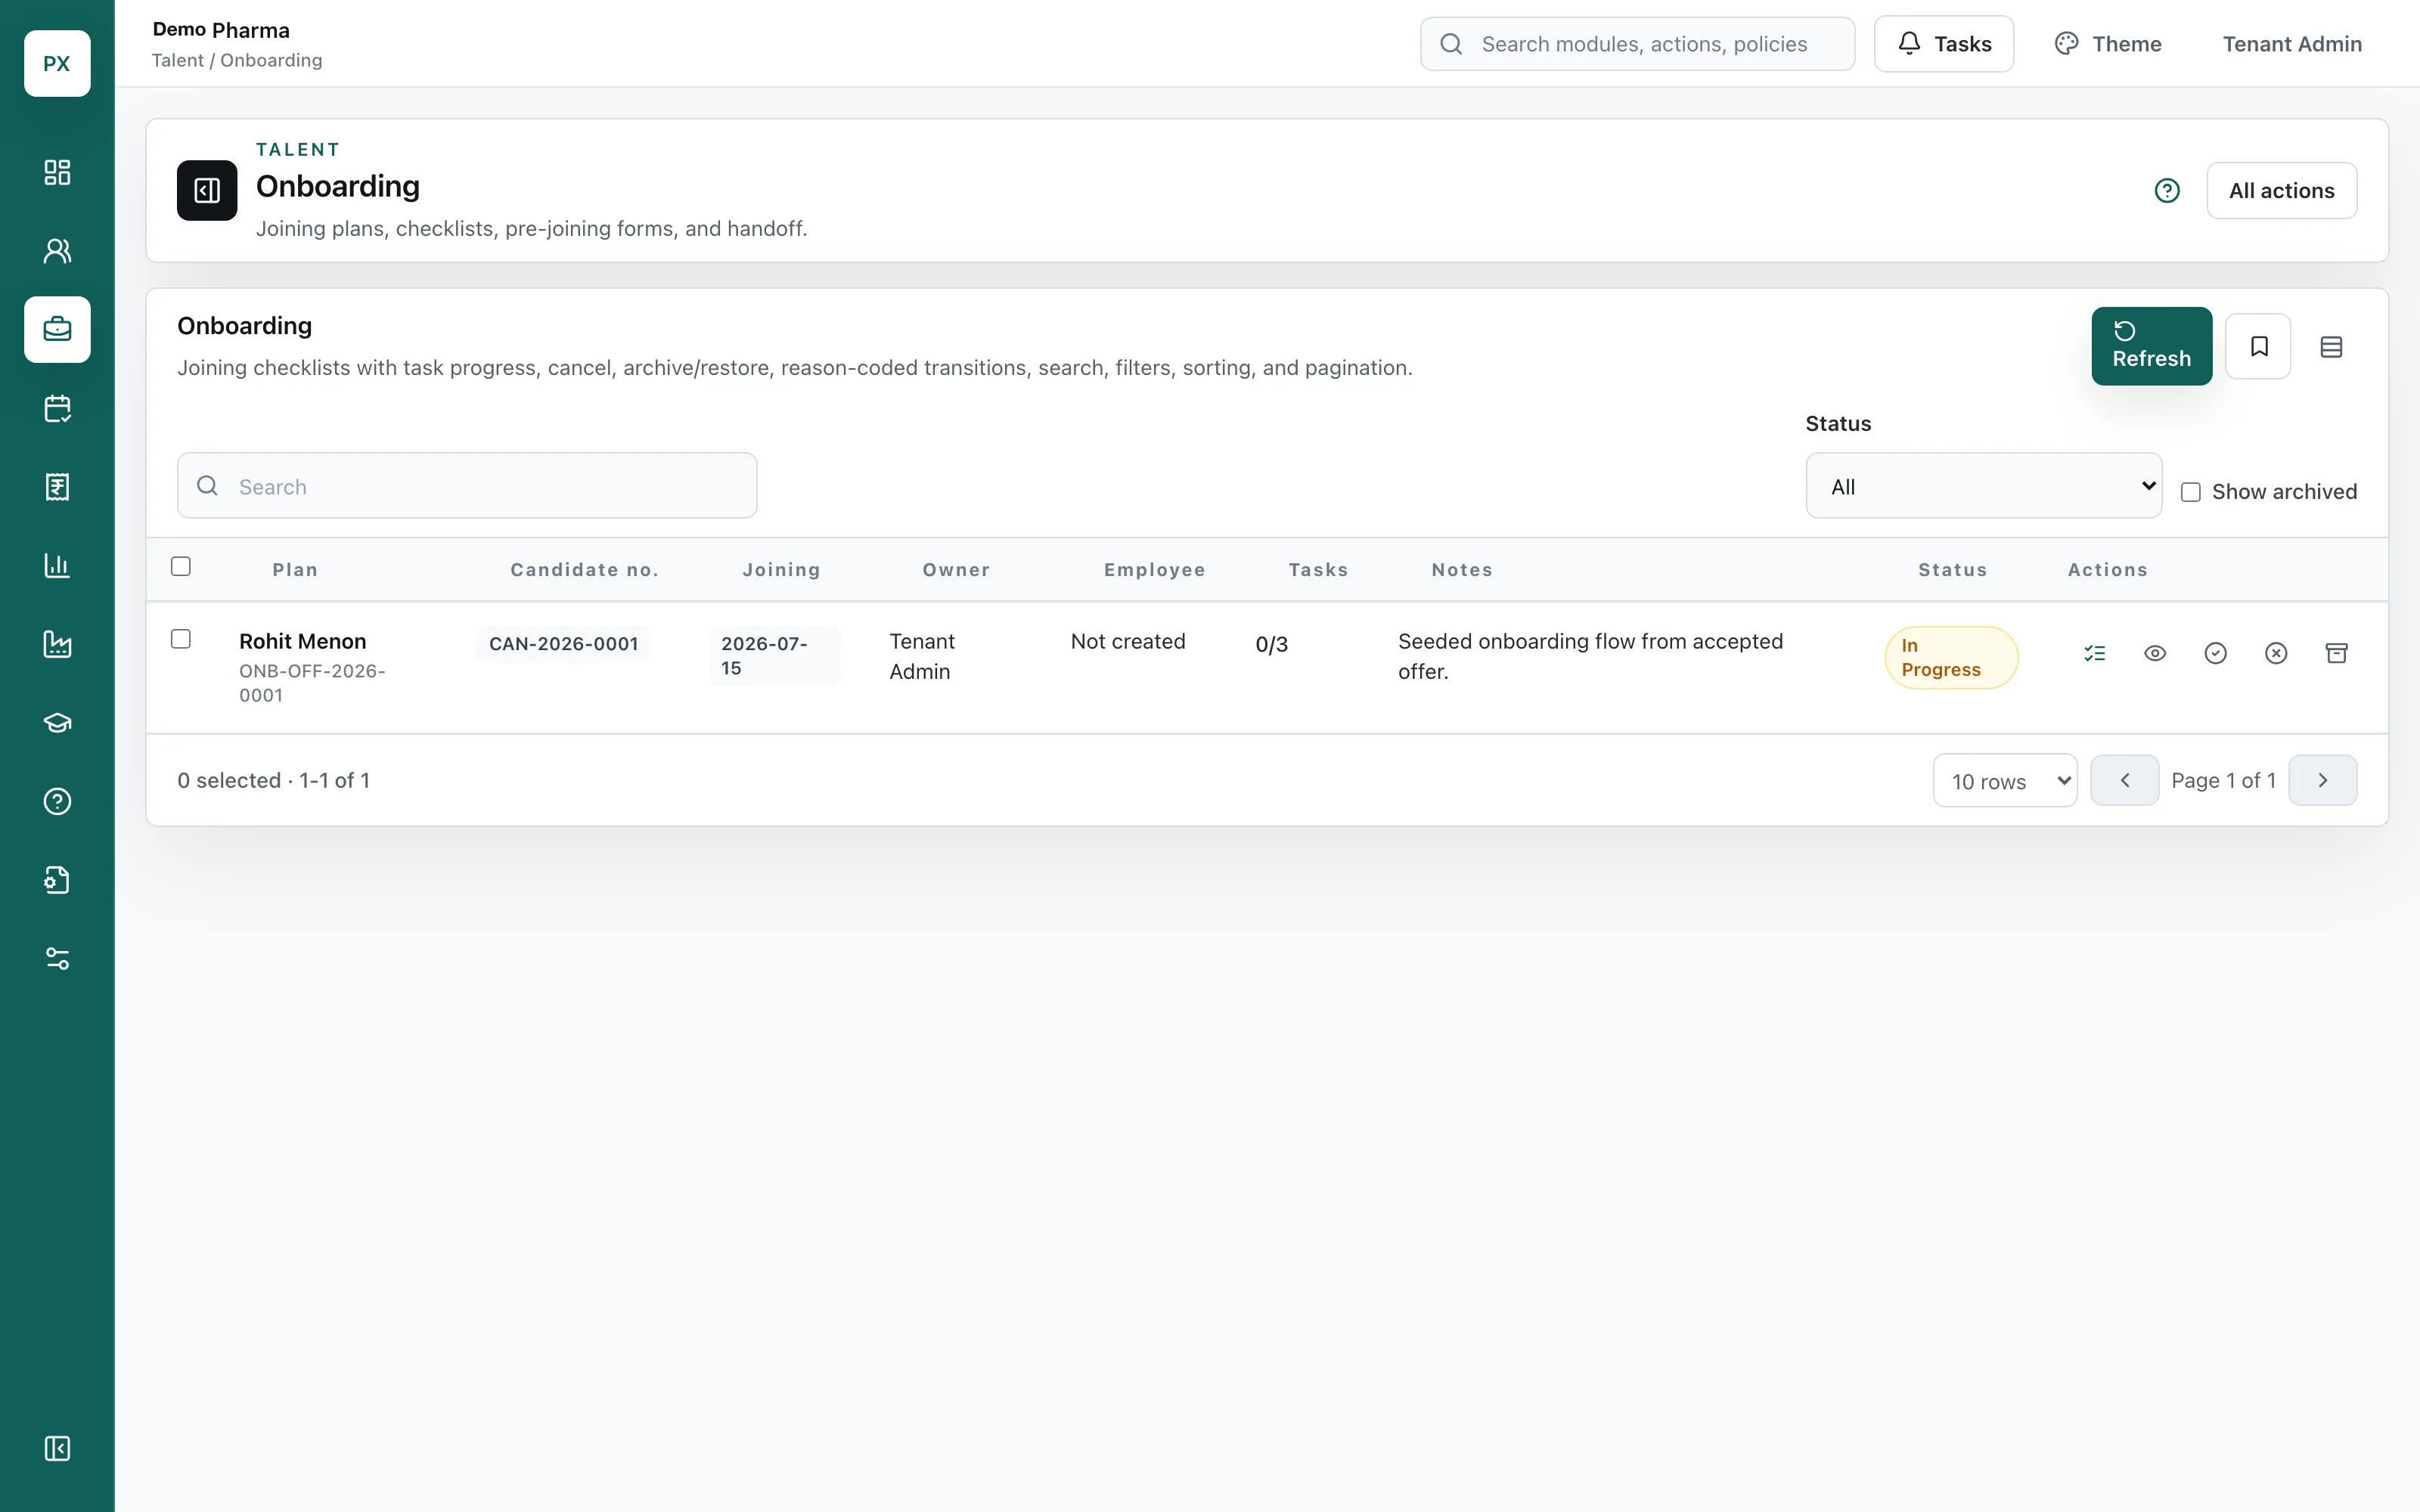
Task: Open the All actions button
Action: pos(2281,190)
